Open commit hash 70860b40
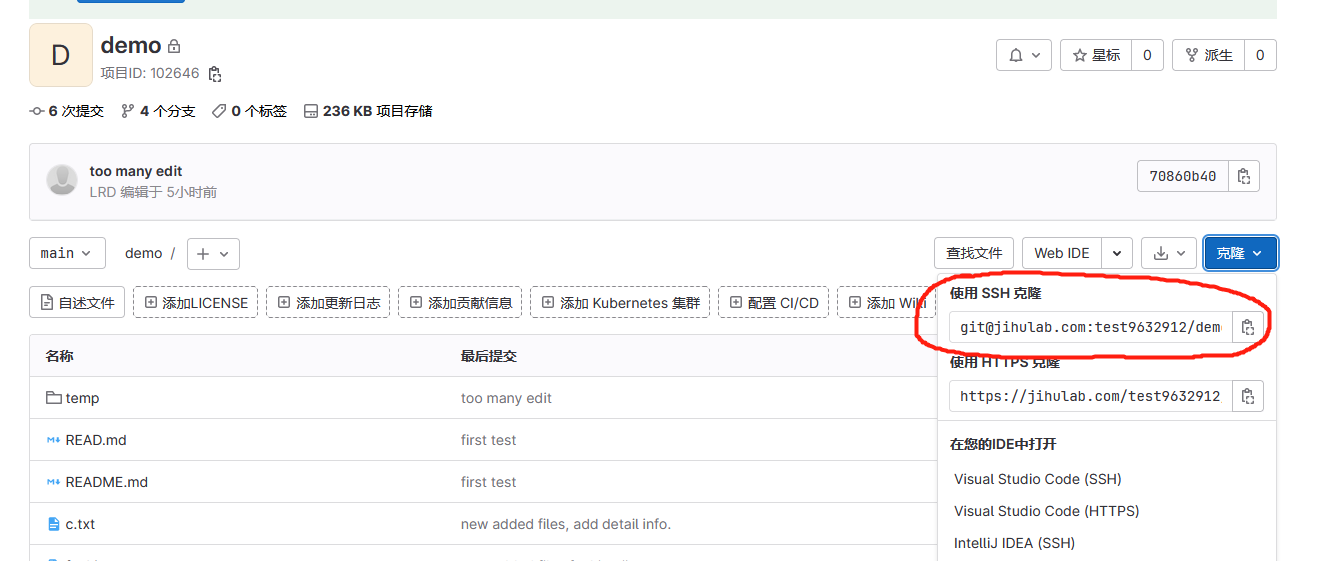 pyautogui.click(x=1182, y=176)
